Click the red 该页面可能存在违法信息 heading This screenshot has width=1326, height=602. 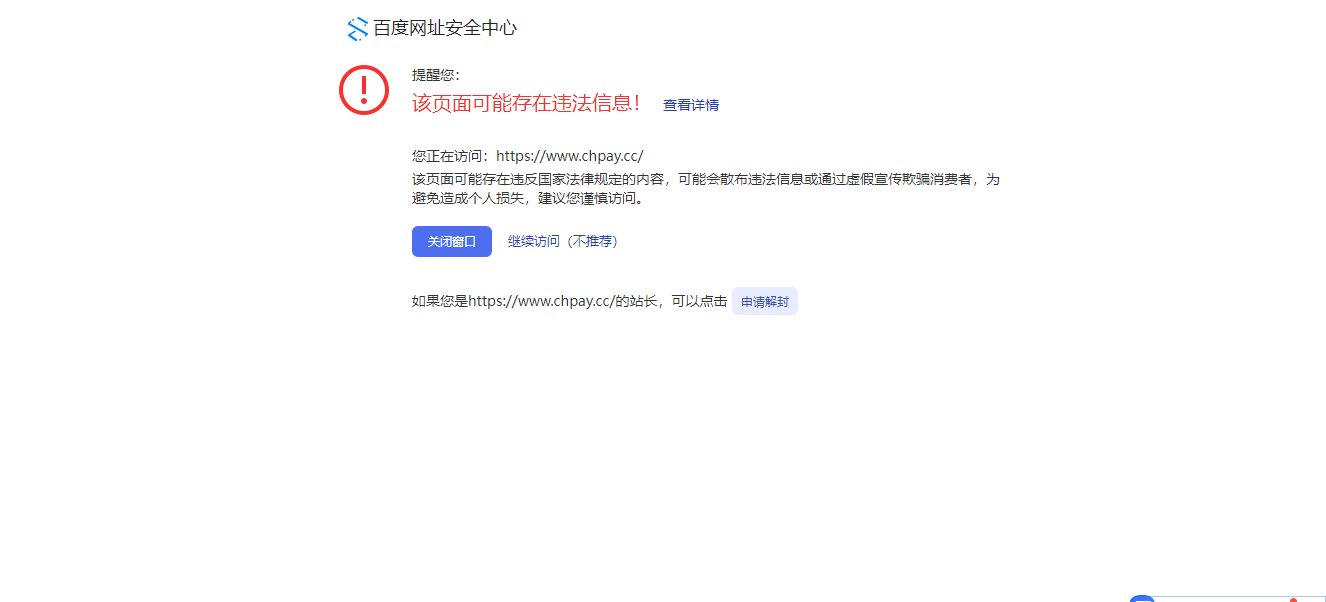coord(526,103)
